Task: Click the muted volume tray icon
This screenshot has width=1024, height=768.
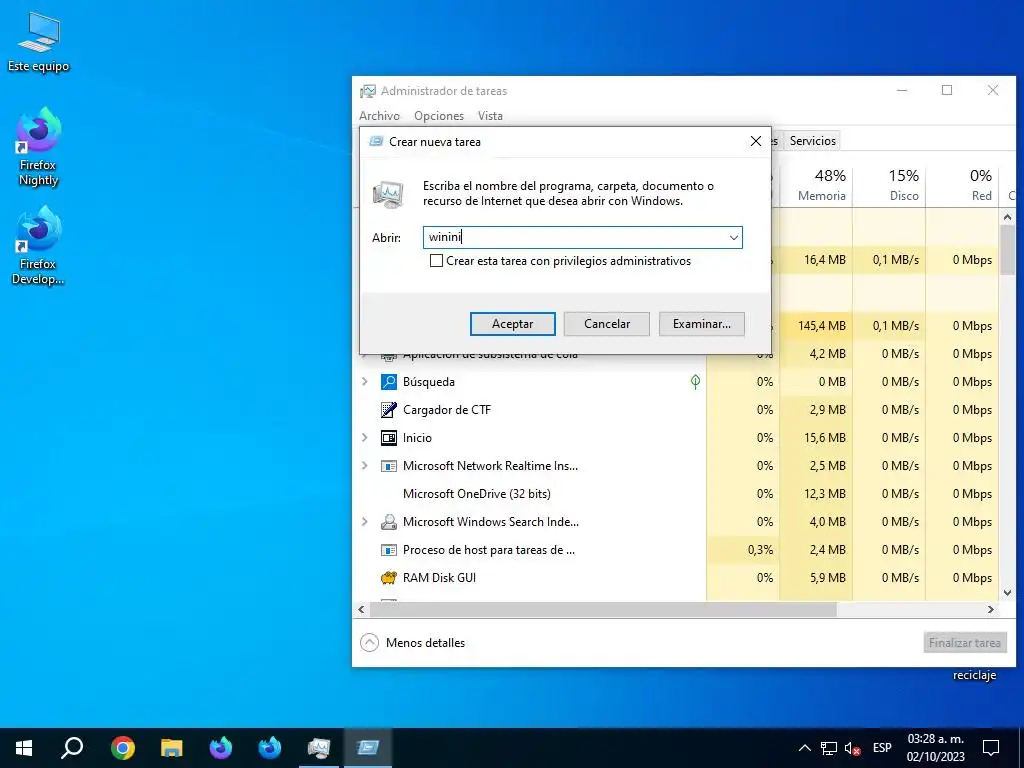Action: coord(852,748)
